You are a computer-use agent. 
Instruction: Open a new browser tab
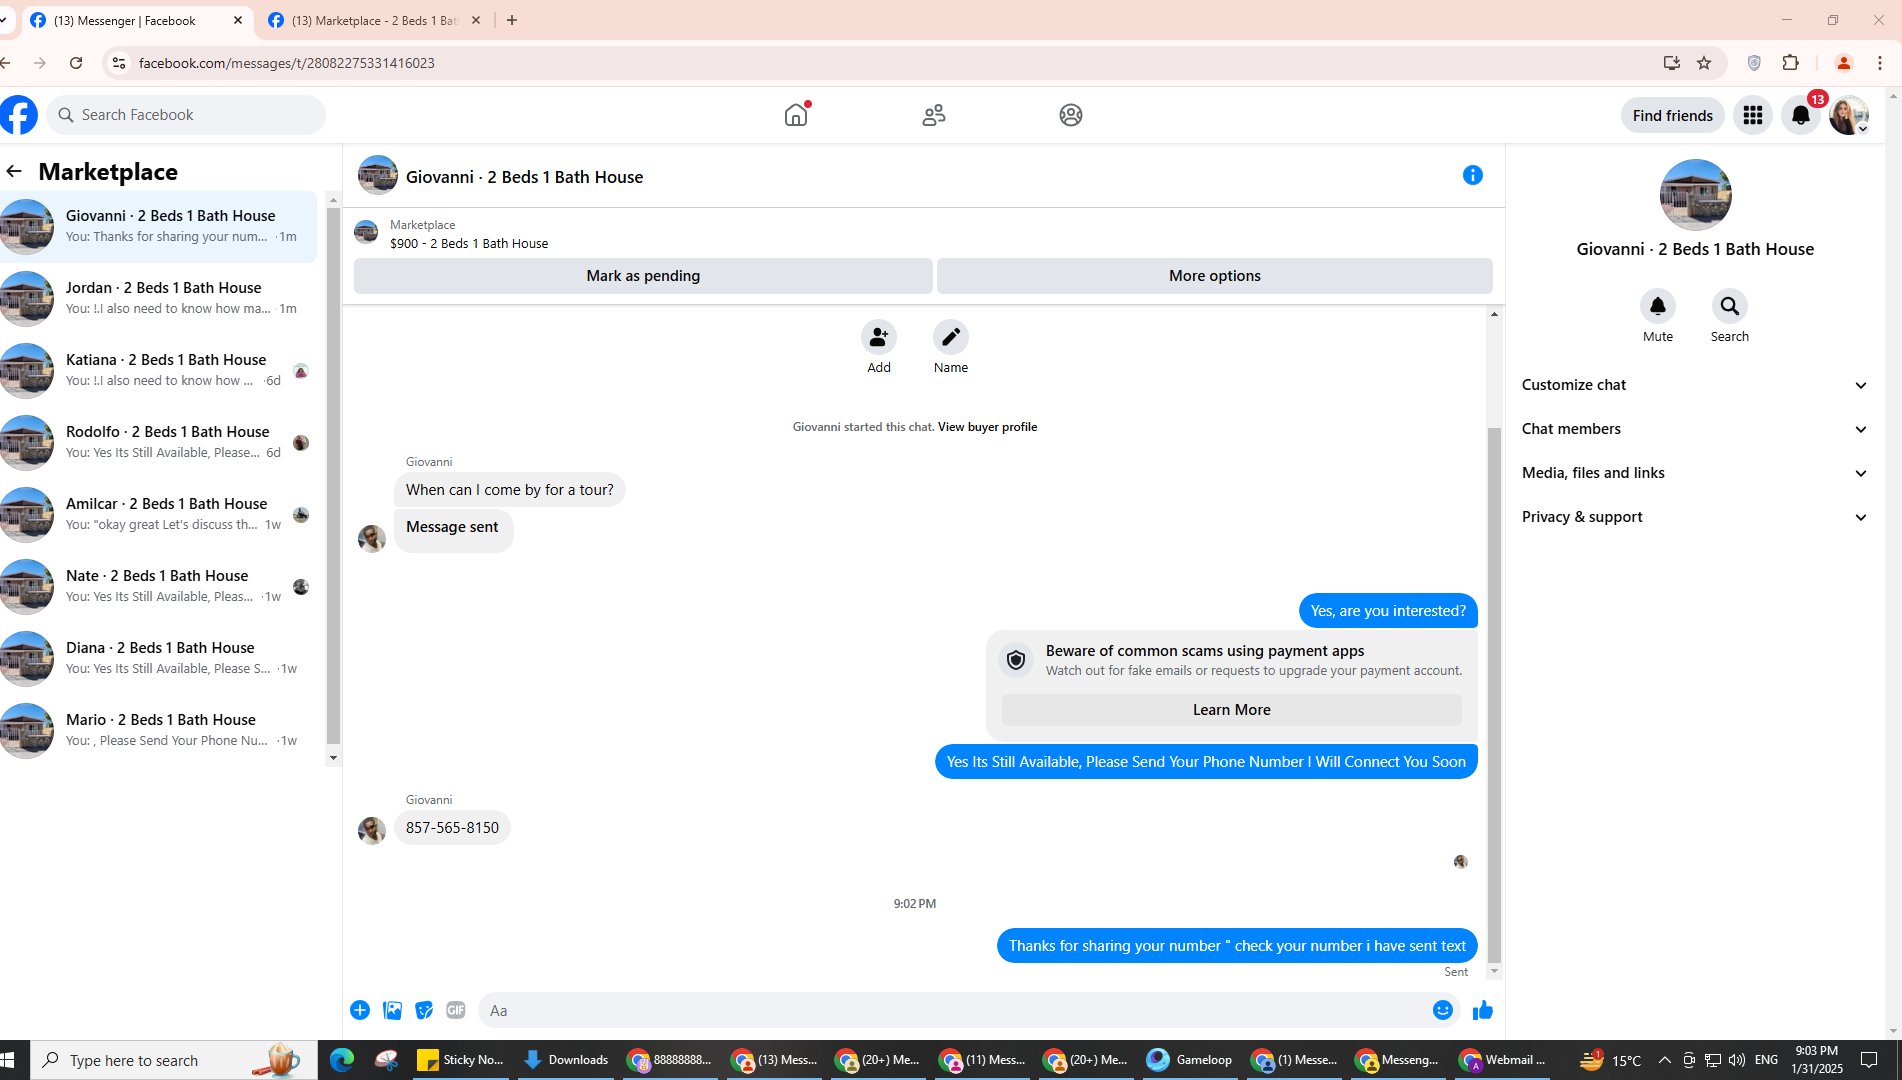(512, 20)
